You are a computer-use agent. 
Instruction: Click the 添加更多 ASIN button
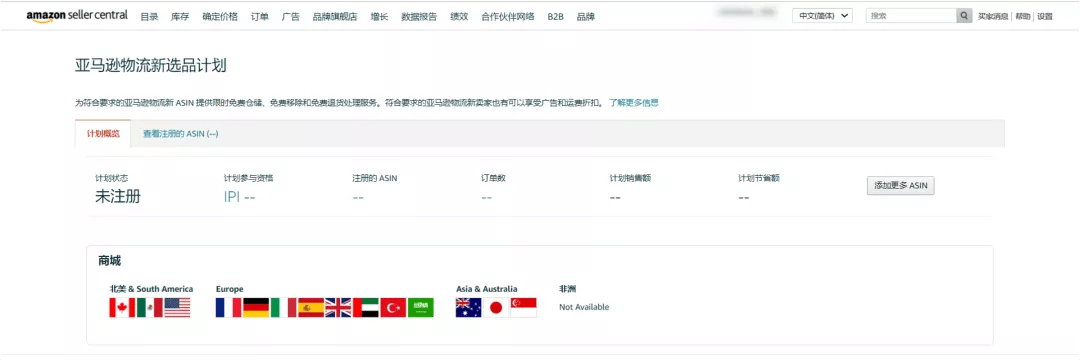[x=900, y=186]
